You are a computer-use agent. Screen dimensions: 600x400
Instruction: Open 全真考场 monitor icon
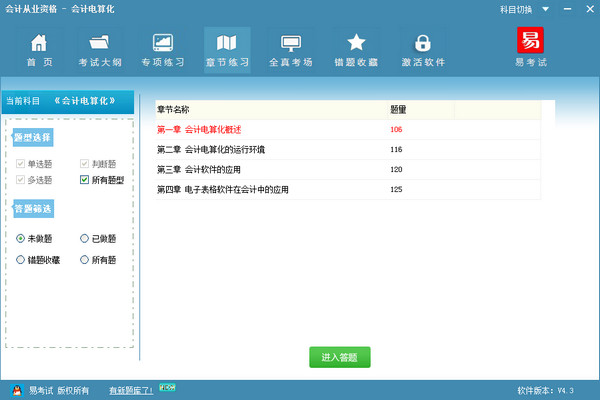point(291,43)
